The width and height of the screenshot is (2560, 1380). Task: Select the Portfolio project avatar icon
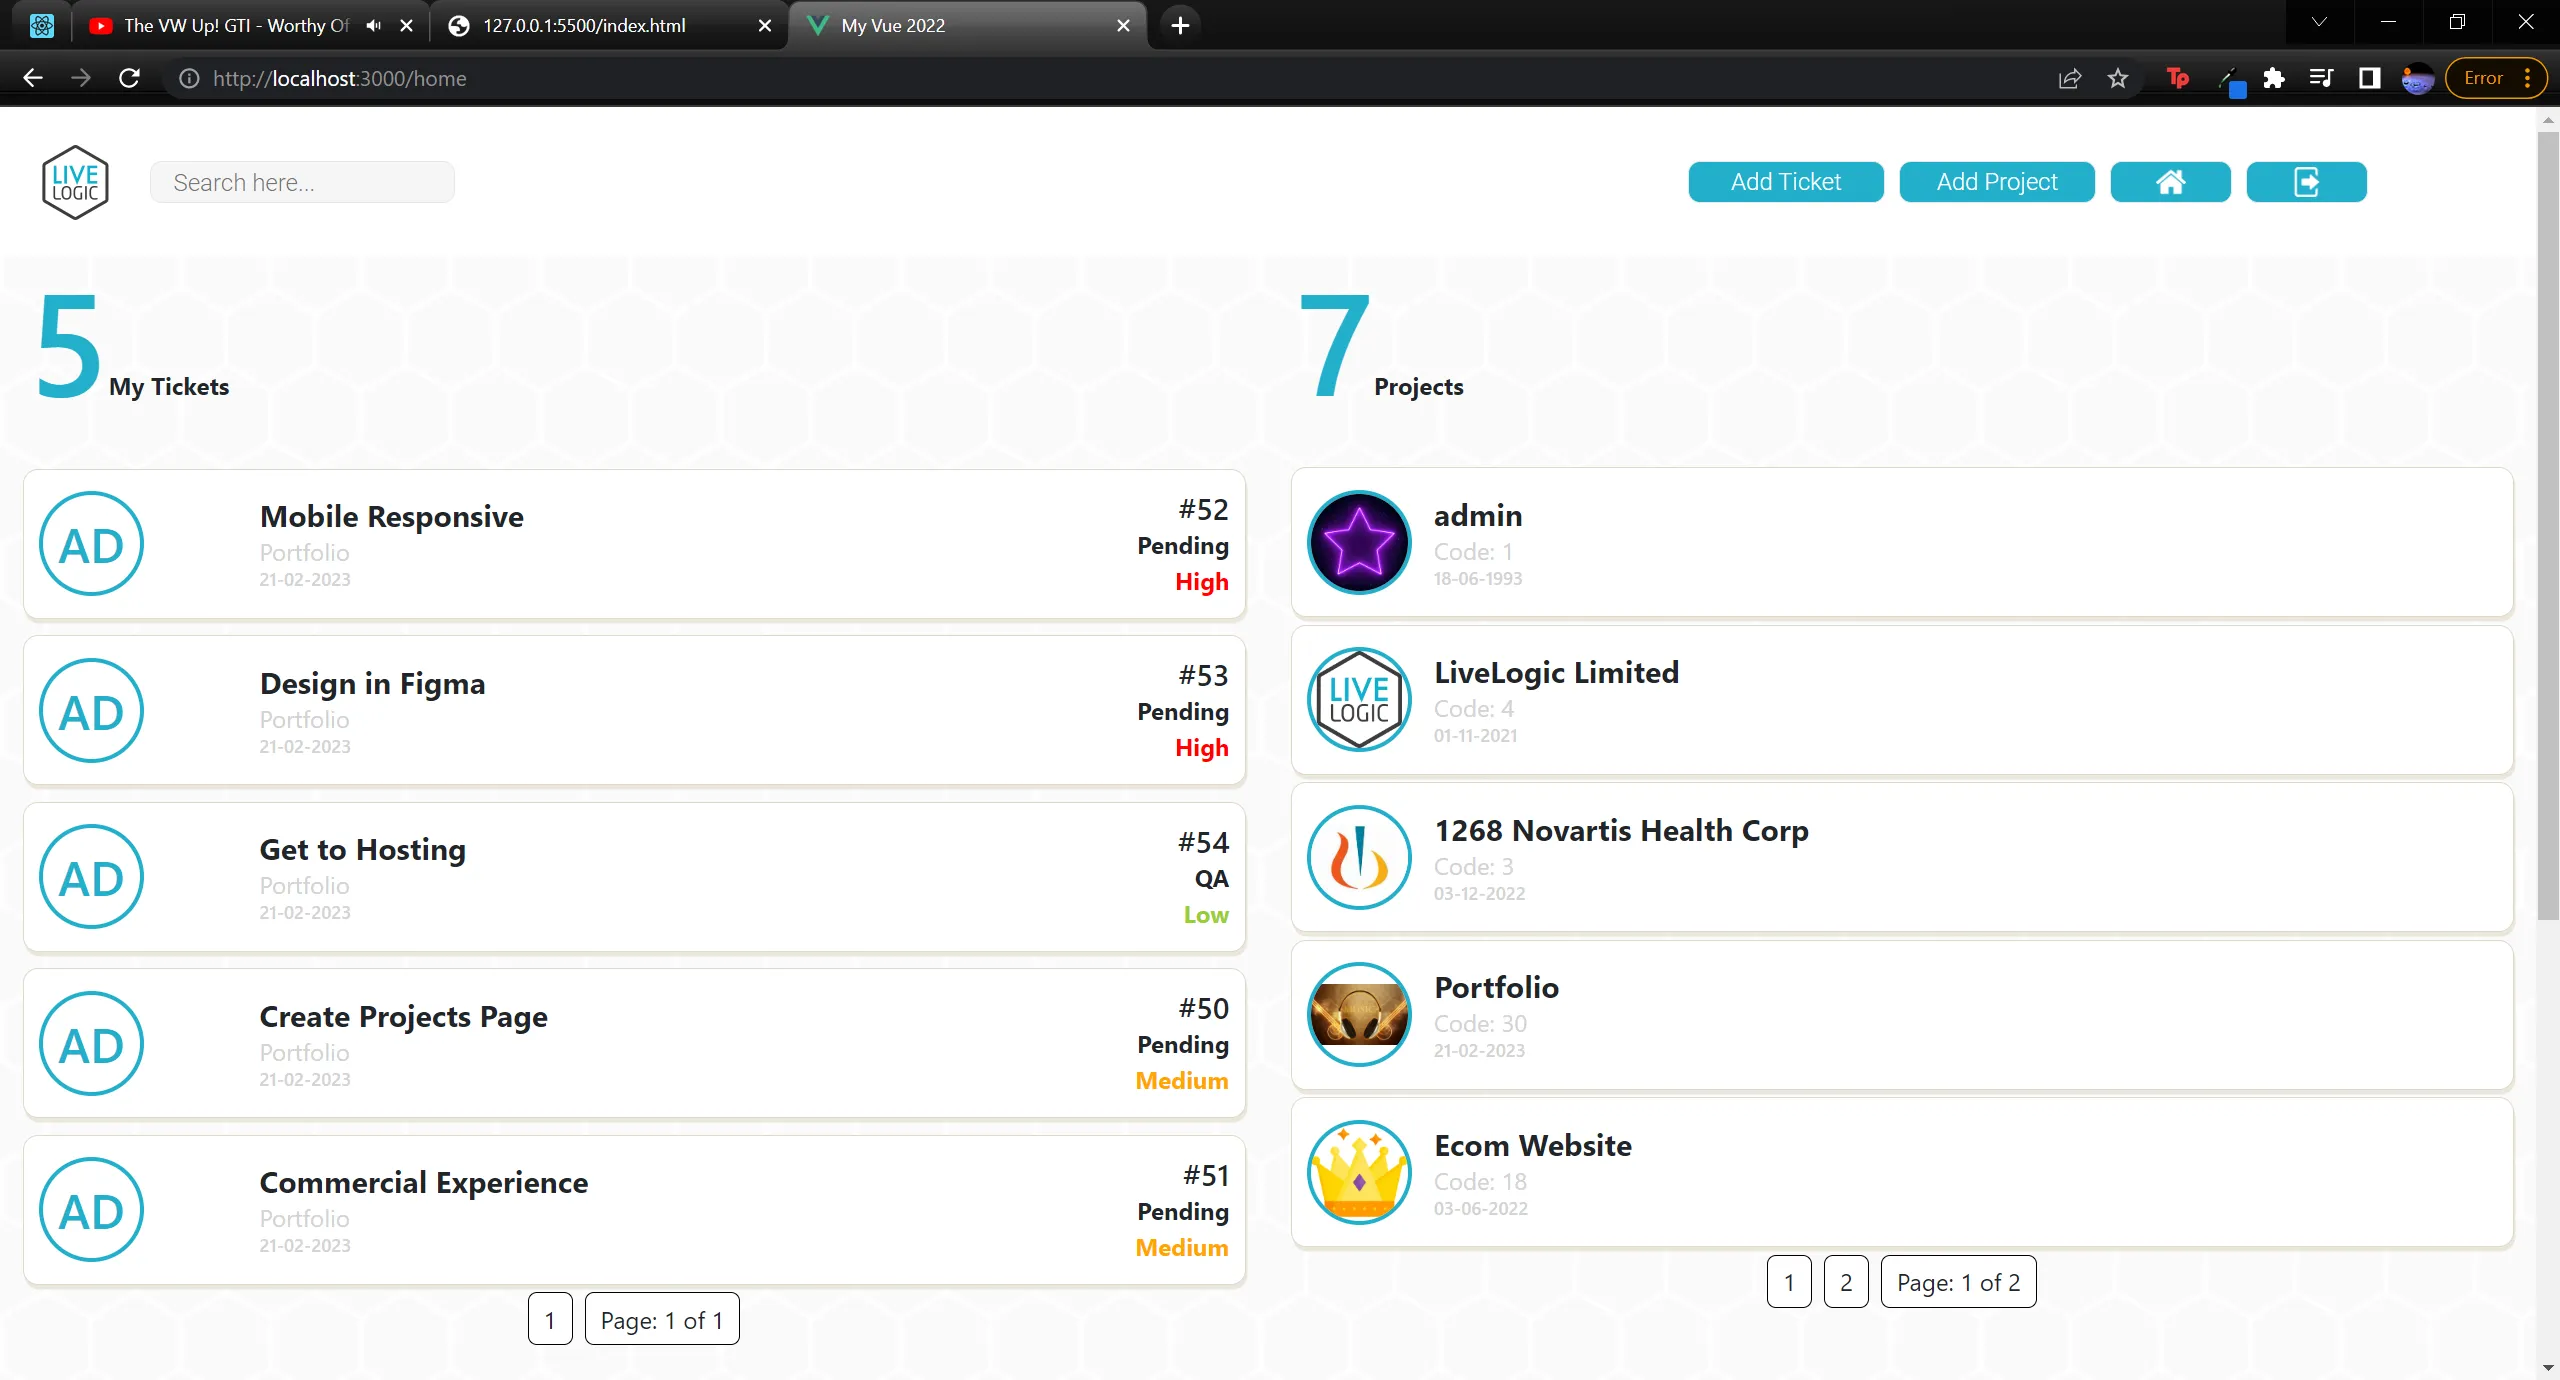pyautogui.click(x=1357, y=1015)
